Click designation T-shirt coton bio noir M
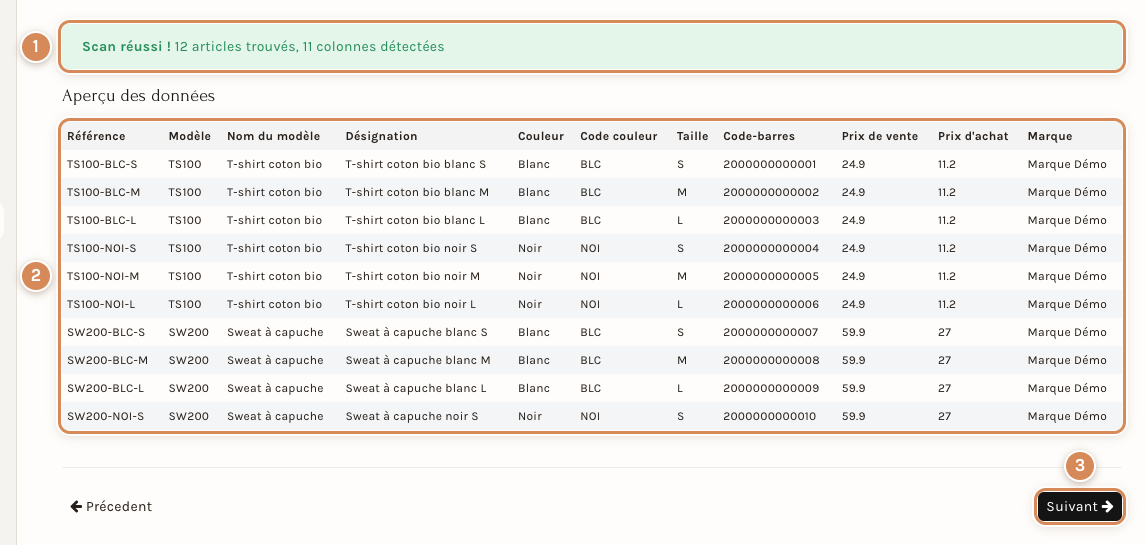 (413, 276)
